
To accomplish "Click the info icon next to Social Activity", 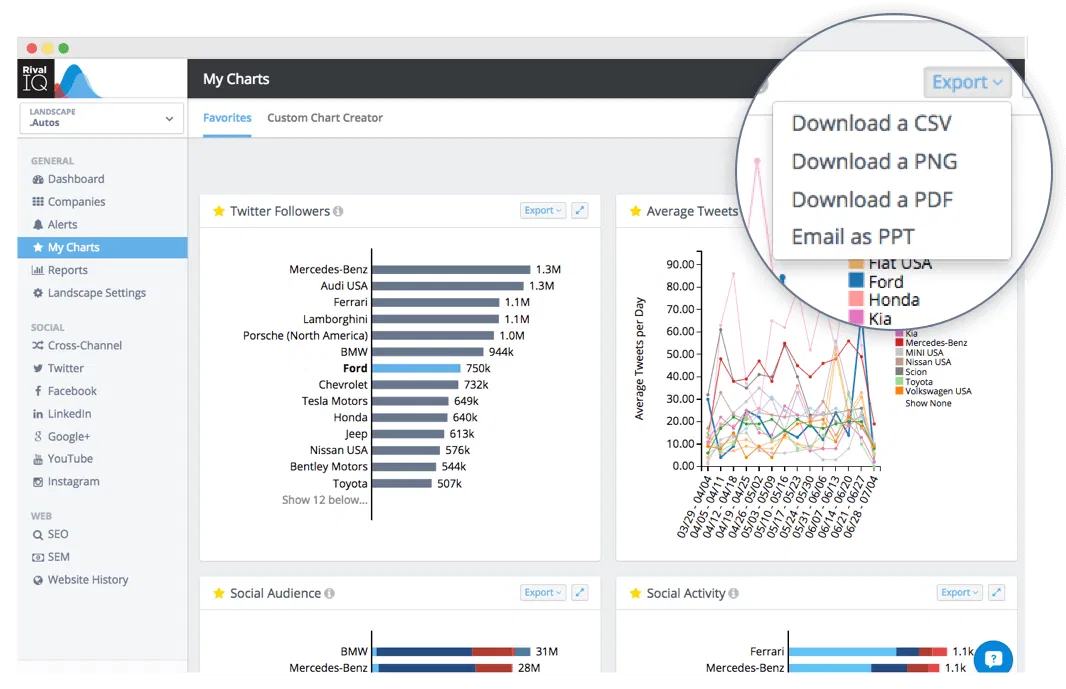I will click(733, 594).
